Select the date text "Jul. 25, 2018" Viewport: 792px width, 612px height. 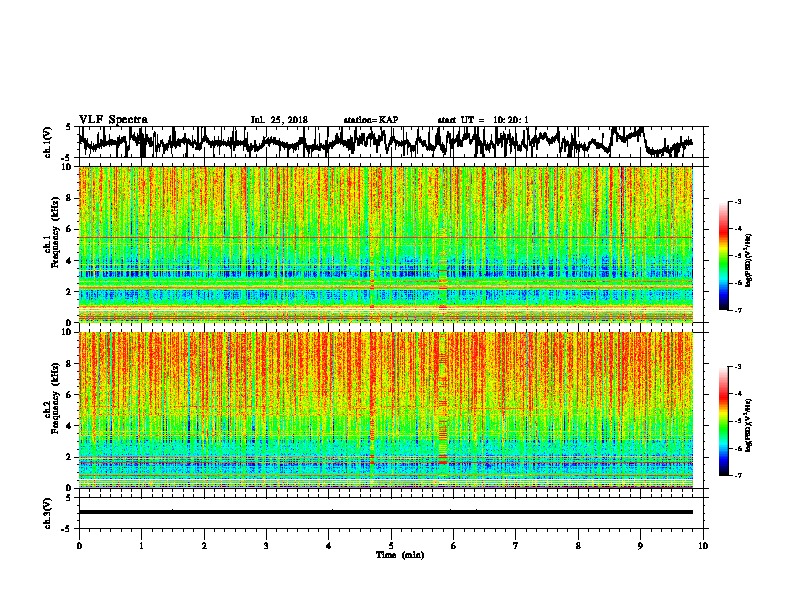coord(279,120)
